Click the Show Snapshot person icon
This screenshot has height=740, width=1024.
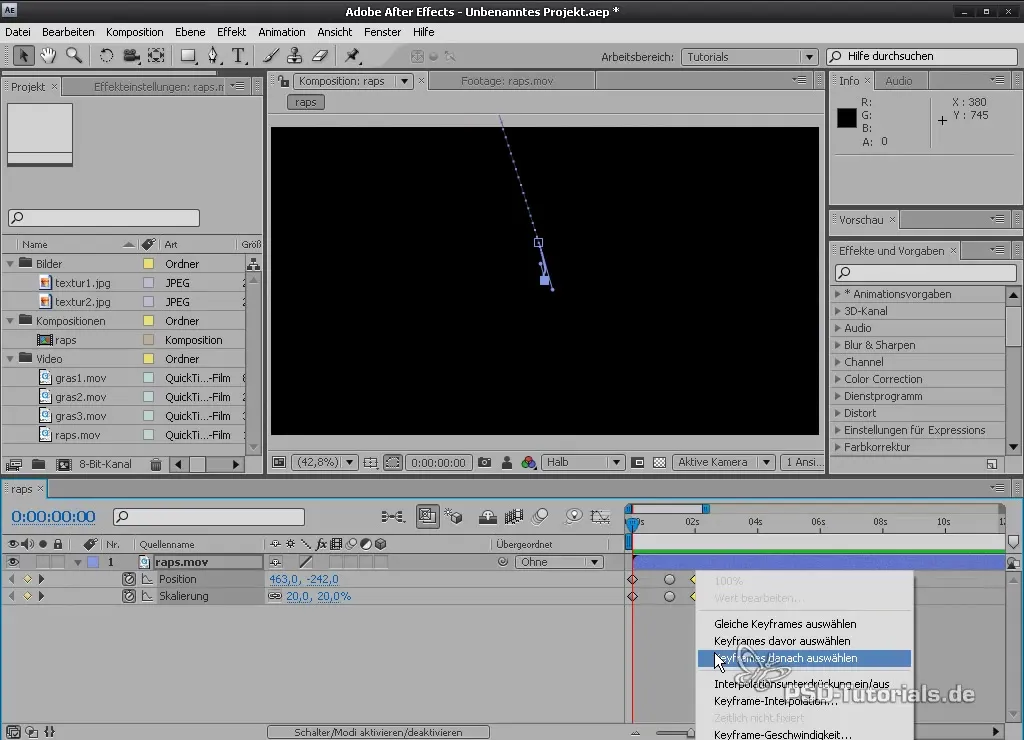pos(507,462)
